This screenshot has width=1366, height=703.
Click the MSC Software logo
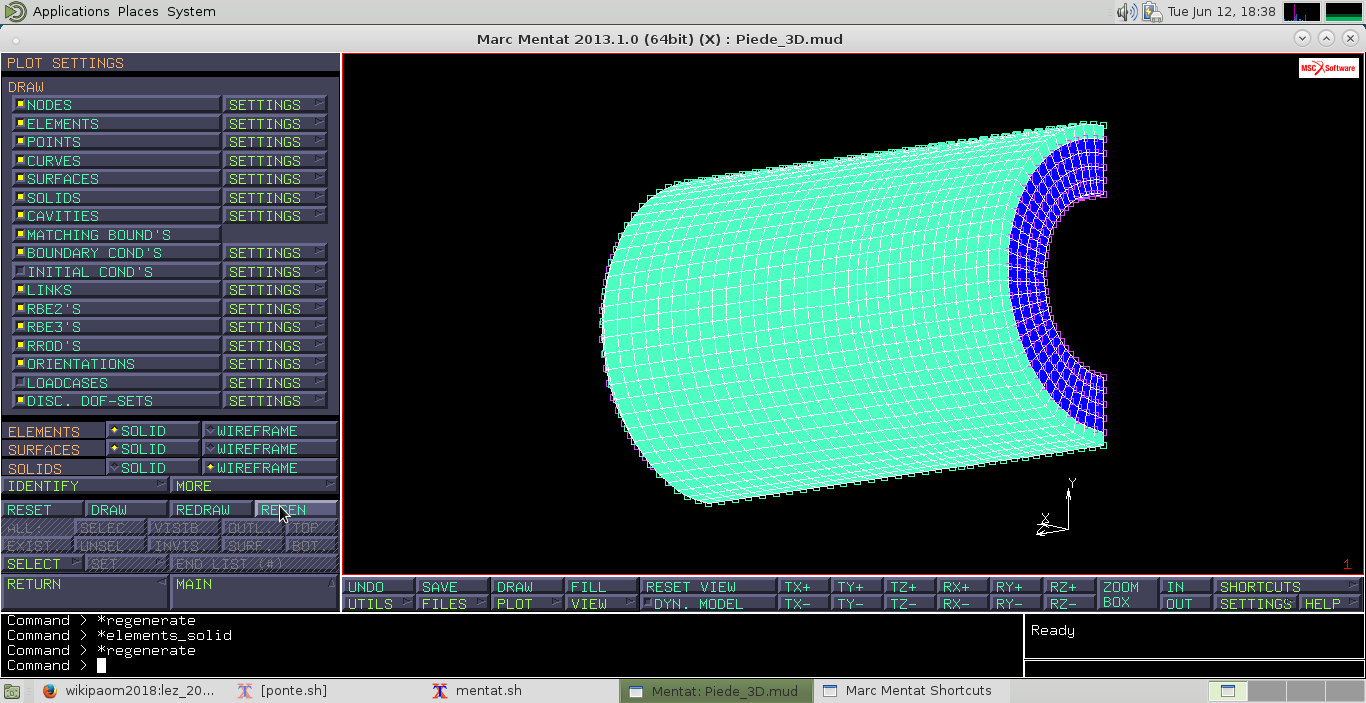pos(1329,68)
